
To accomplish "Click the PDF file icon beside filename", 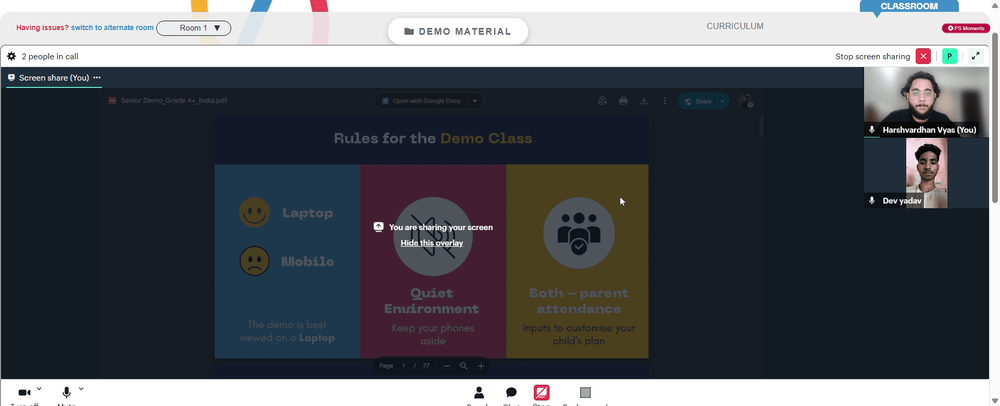I will [x=112, y=101].
